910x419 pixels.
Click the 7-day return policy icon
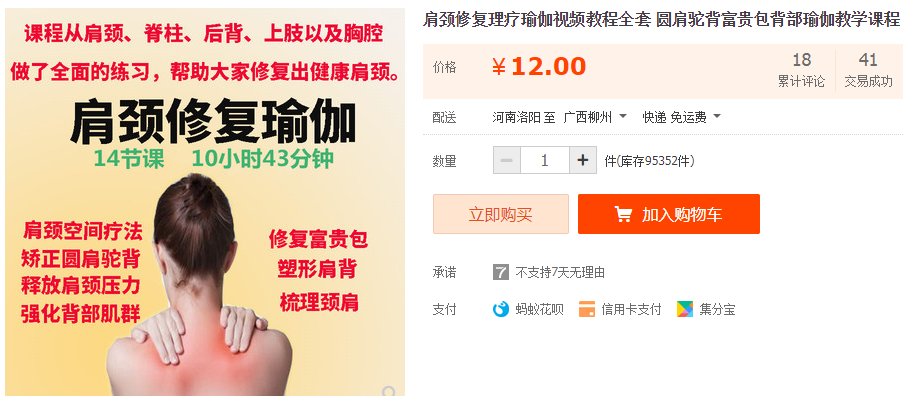pos(500,272)
